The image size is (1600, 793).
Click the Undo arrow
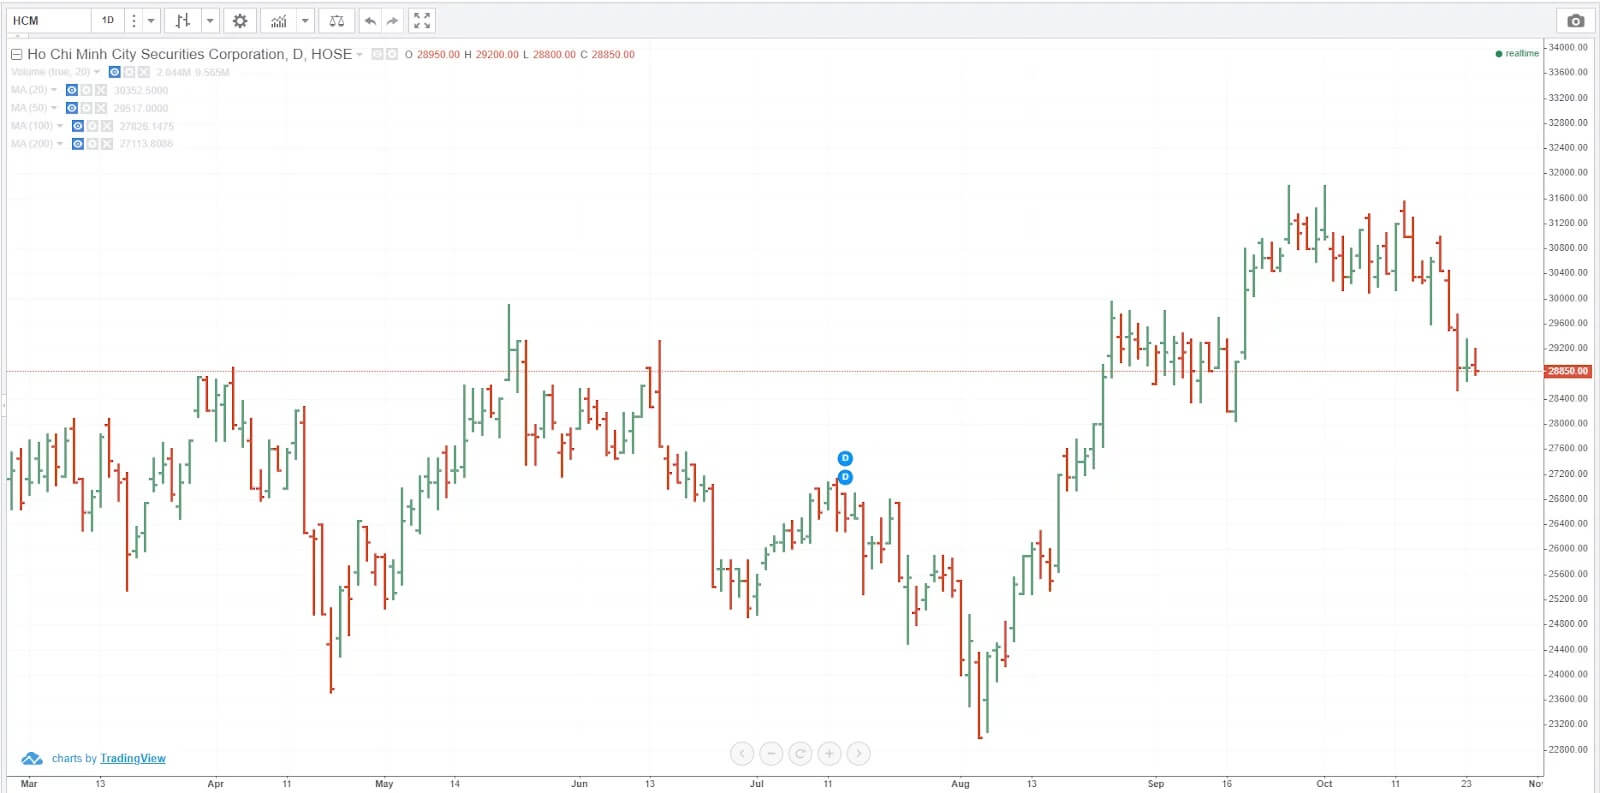[x=370, y=20]
